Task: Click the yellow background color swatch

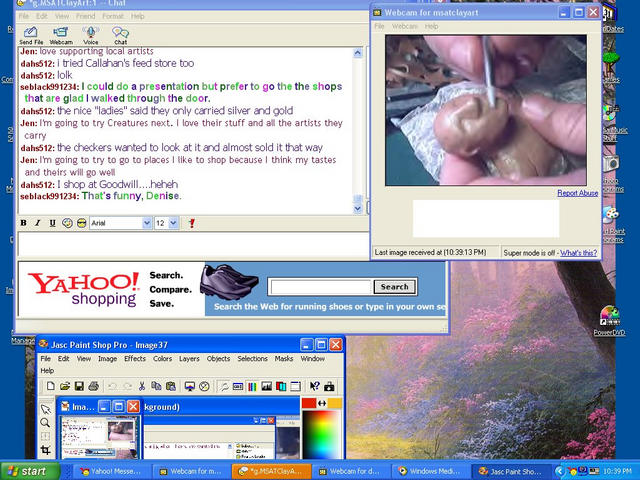Action: [x=335, y=403]
